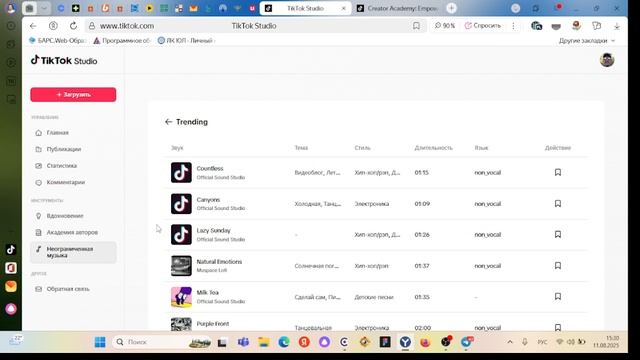Viewport: 640px width, 360px height.
Task: Bookmark the Milk Tea sound
Action: 558,296
